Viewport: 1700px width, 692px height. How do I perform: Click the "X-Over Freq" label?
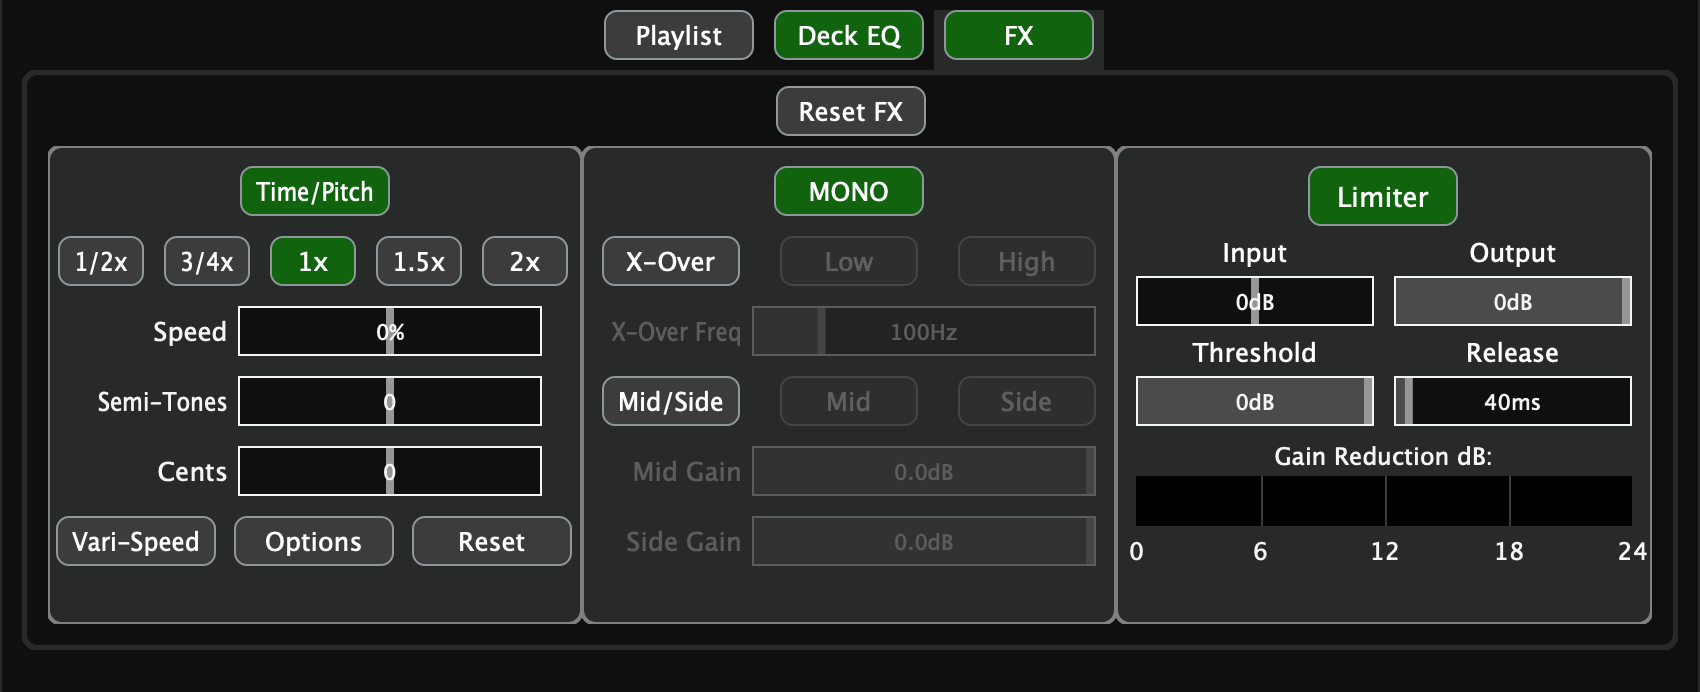click(676, 332)
